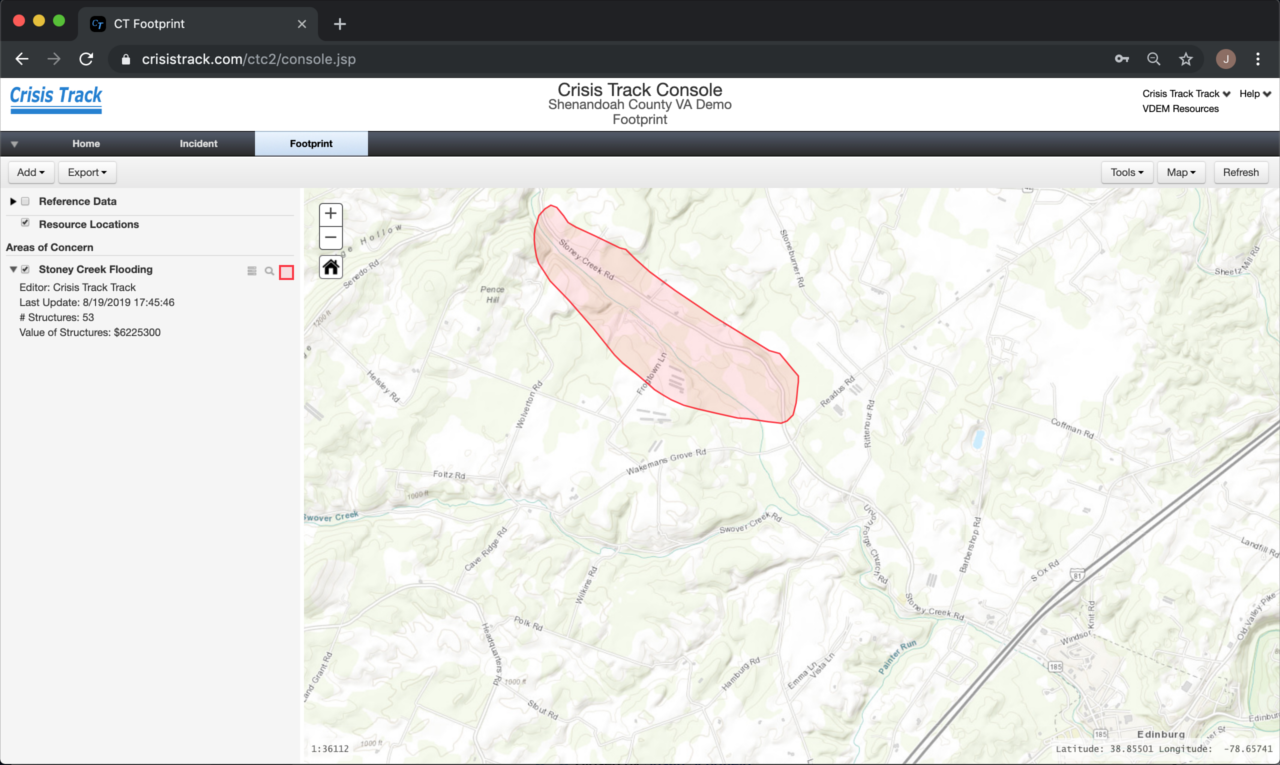The width and height of the screenshot is (1280, 765).
Task: Click the magnifier icon beside Stoney Creek Flooding
Action: [268, 270]
